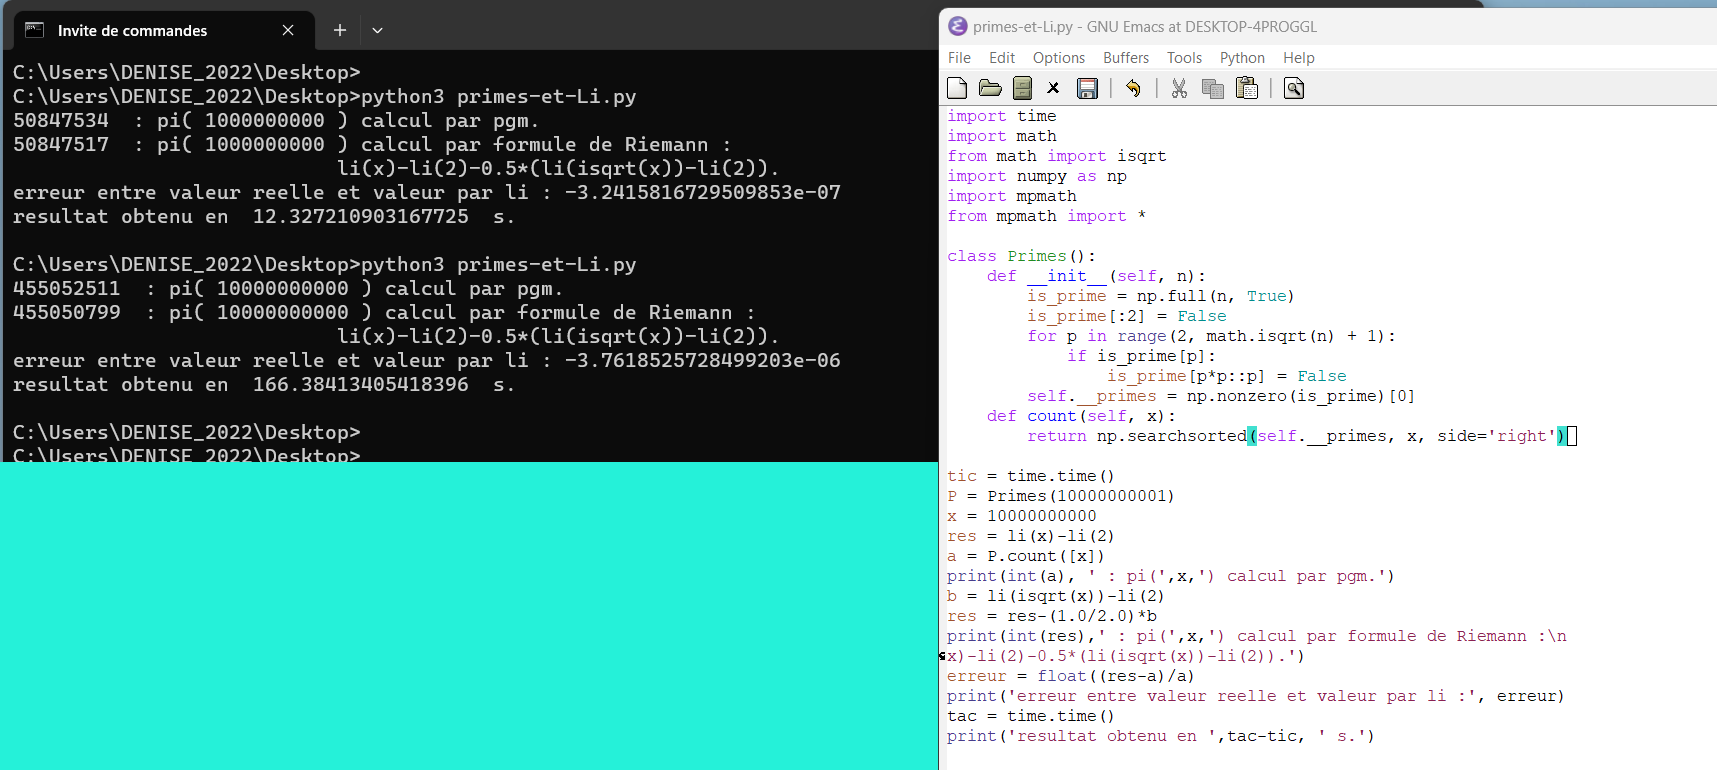The width and height of the screenshot is (1717, 770).
Task: Kill current buffer with the X icon
Action: pos(1053,88)
